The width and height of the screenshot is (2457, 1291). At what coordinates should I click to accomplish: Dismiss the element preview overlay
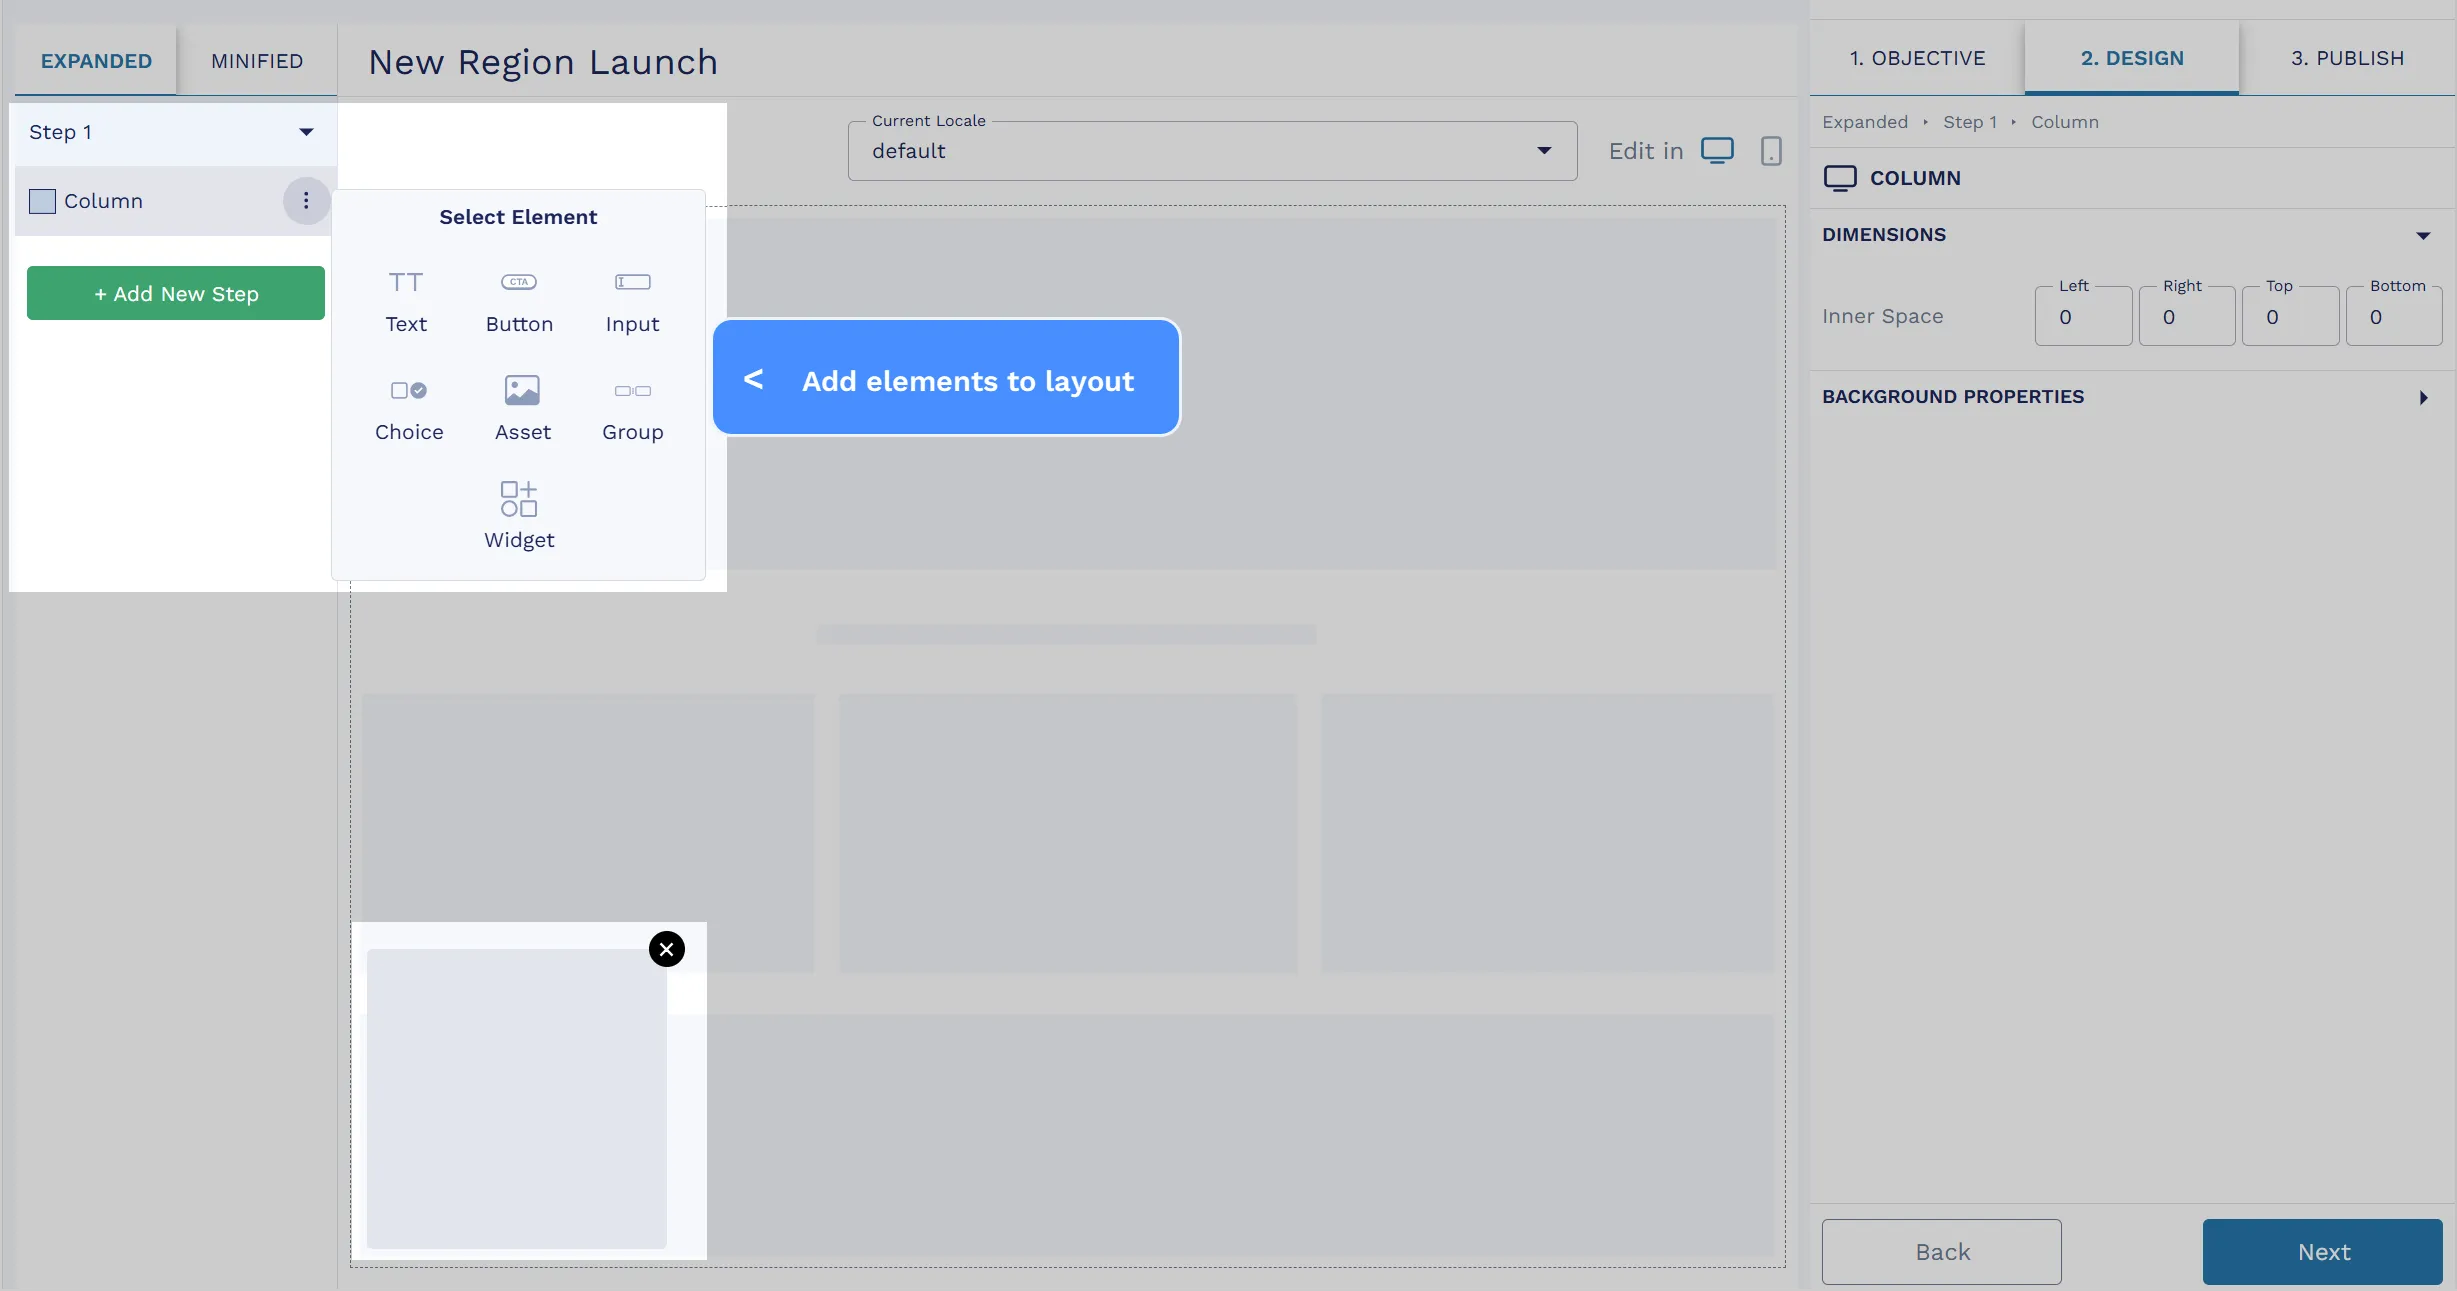click(666, 948)
